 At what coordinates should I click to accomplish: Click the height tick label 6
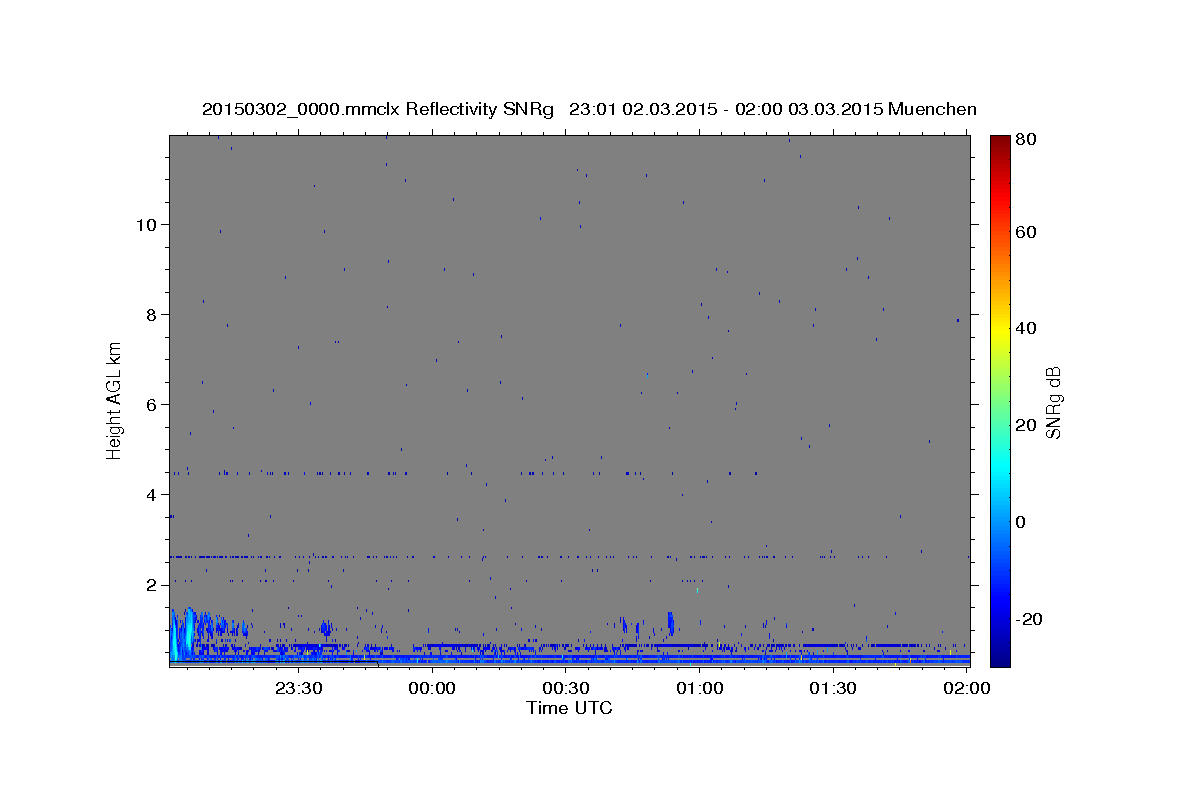point(152,404)
